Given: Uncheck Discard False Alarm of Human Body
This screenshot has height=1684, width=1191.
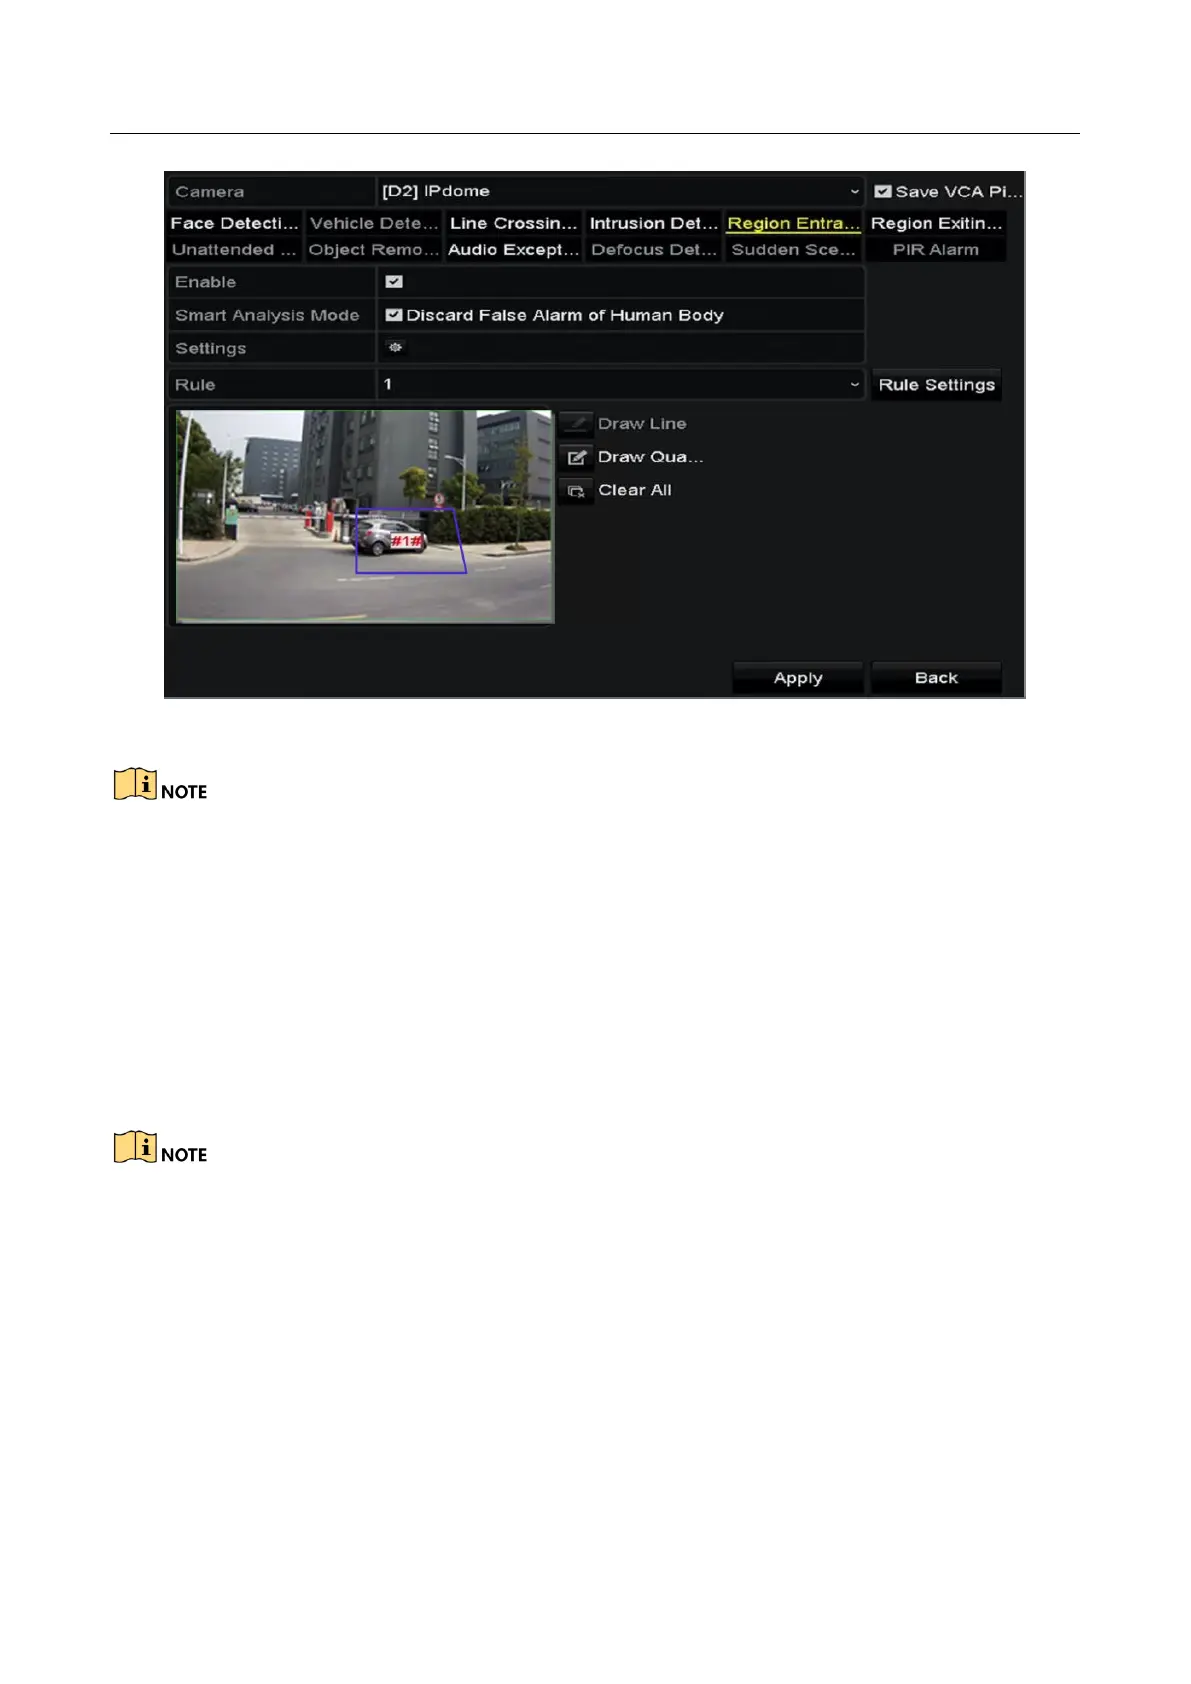Looking at the screenshot, I should click(x=394, y=315).
